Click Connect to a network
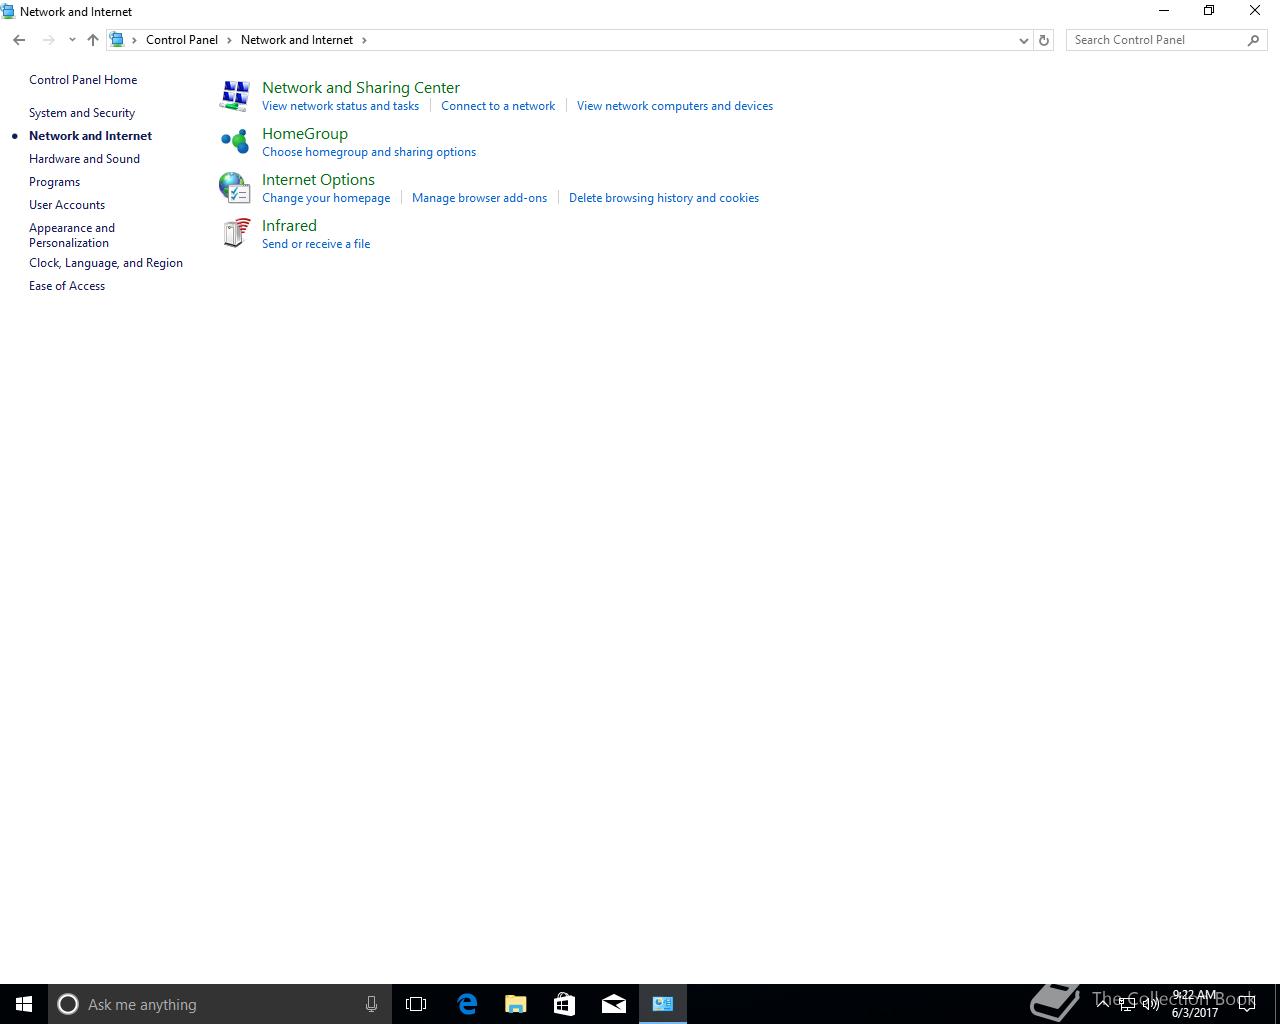Viewport: 1280px width, 1024px height. click(x=498, y=106)
